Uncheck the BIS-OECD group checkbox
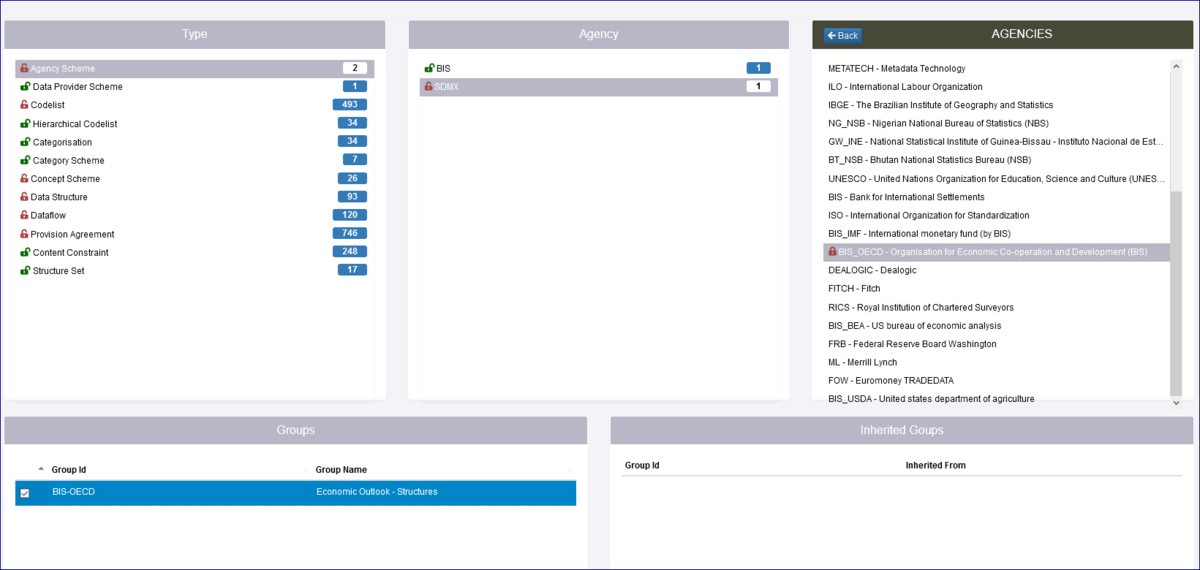The height and width of the screenshot is (570, 1200). click(x=25, y=493)
